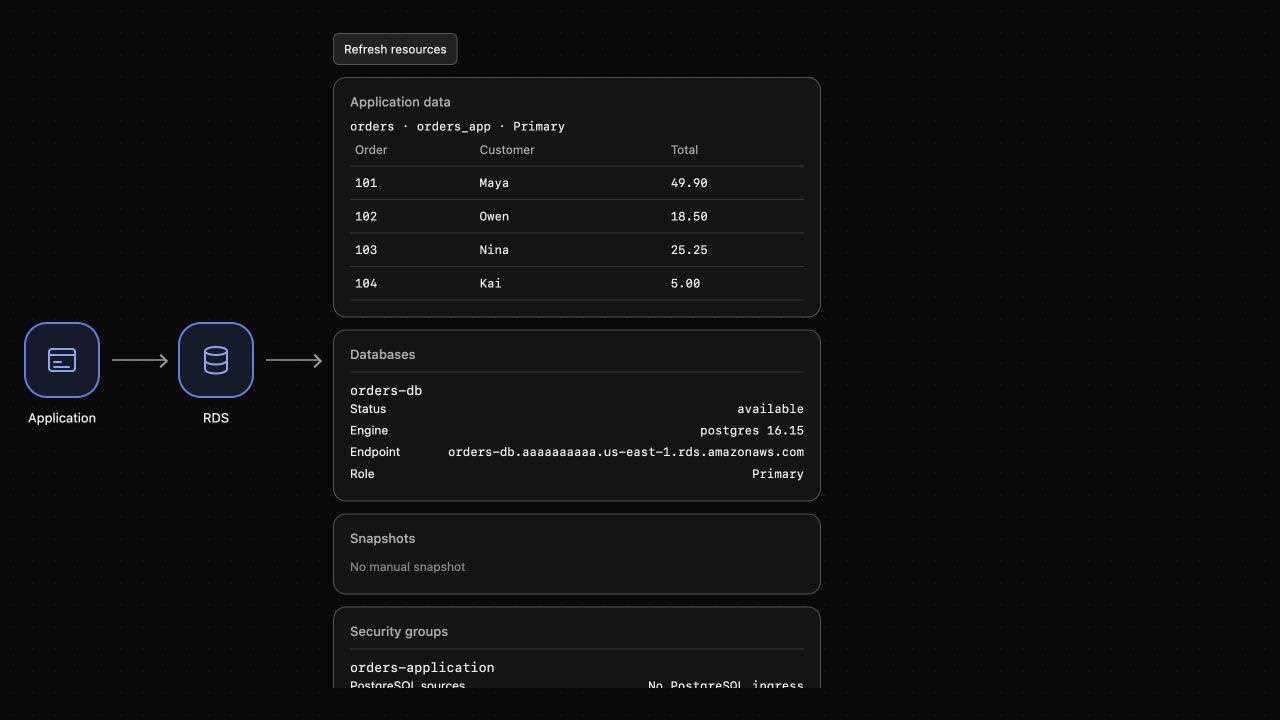Screen dimensions: 1280x720
Task: Click the 'Status' field label
Action: tap(368, 409)
